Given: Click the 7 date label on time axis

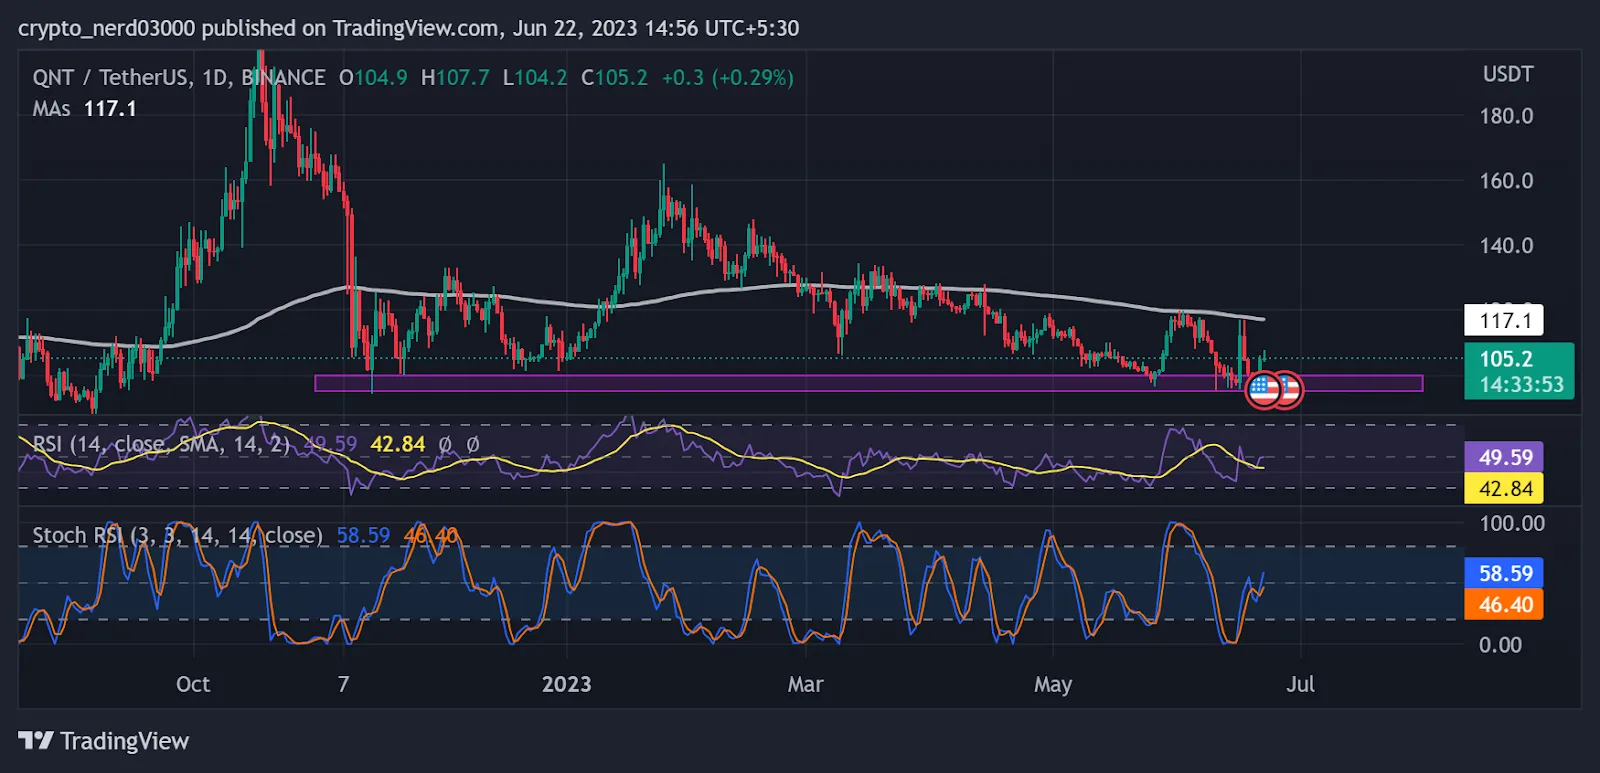Looking at the screenshot, I should point(343,684).
